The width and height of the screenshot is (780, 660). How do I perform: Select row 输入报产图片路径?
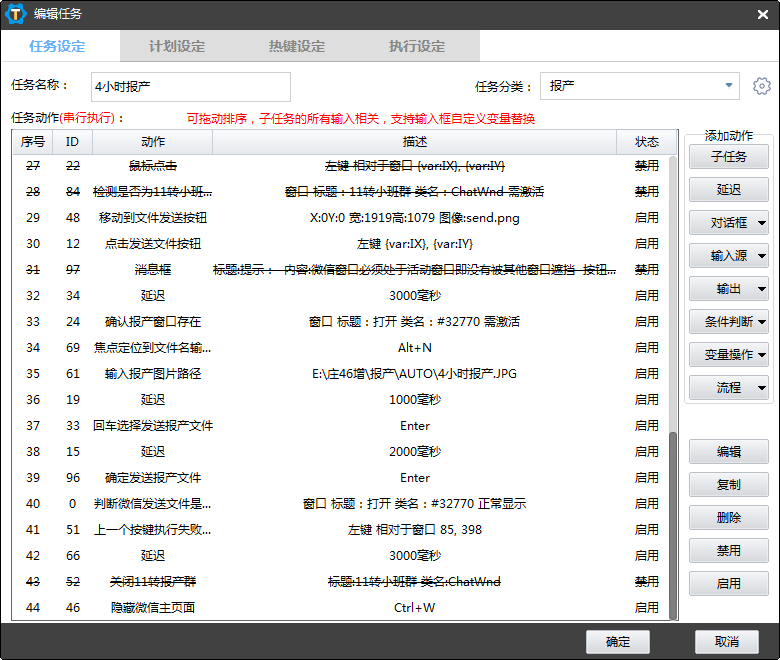click(x=341, y=374)
